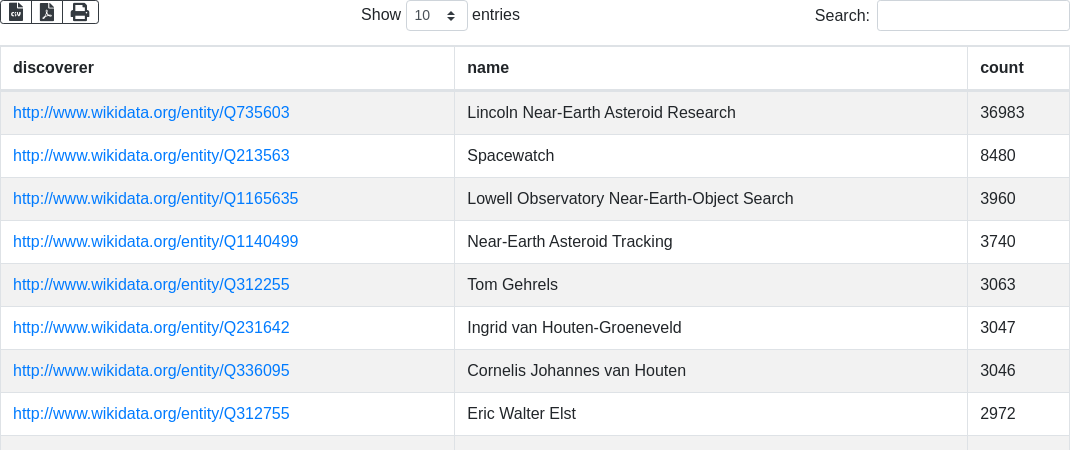
Task: Open the Q213563 Wikidata link
Action: tap(151, 156)
